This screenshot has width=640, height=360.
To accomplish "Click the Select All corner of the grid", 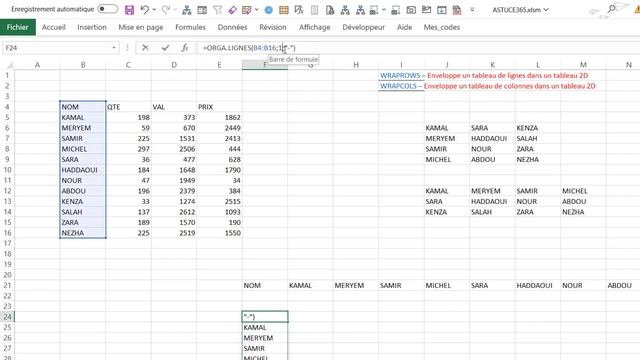I will (x=9, y=65).
